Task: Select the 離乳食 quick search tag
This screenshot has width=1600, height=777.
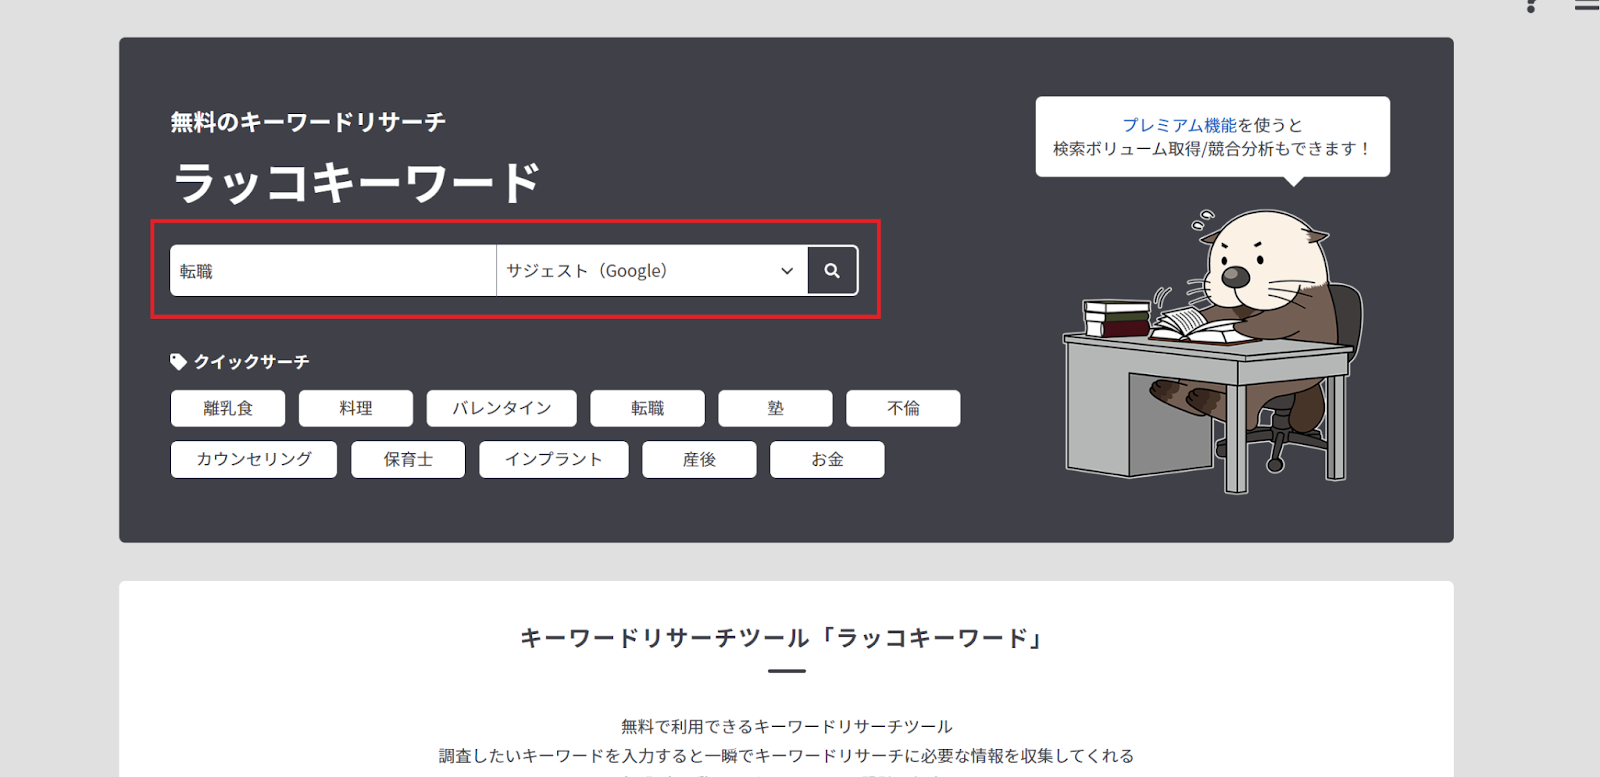Action: [x=228, y=408]
